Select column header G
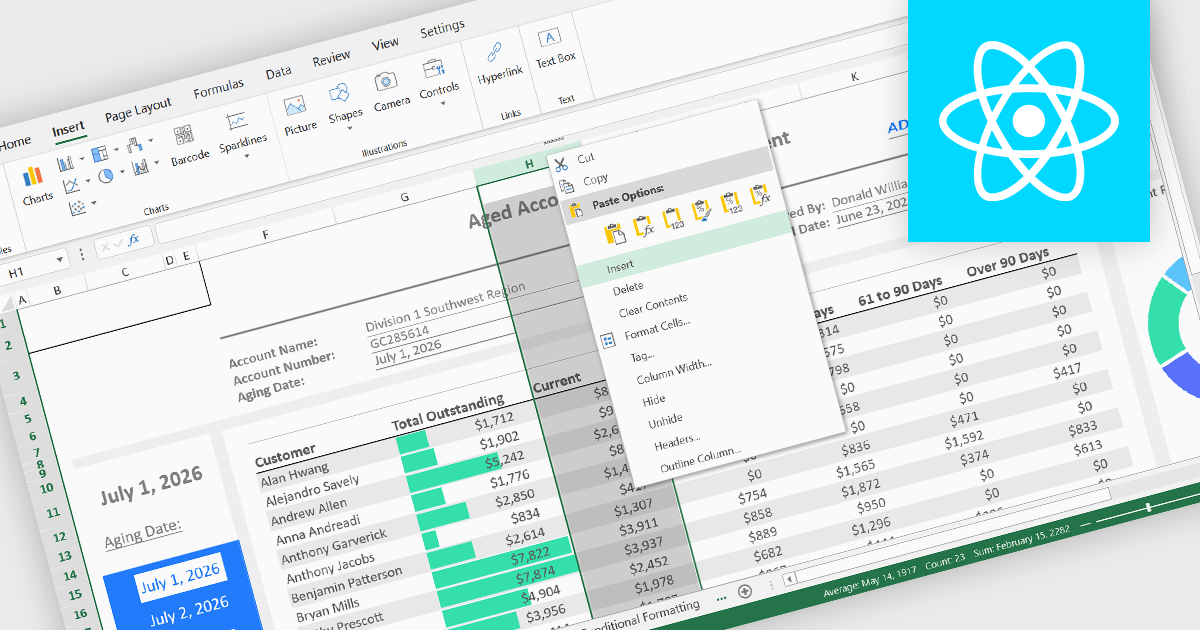The height and width of the screenshot is (630, 1200). (404, 199)
